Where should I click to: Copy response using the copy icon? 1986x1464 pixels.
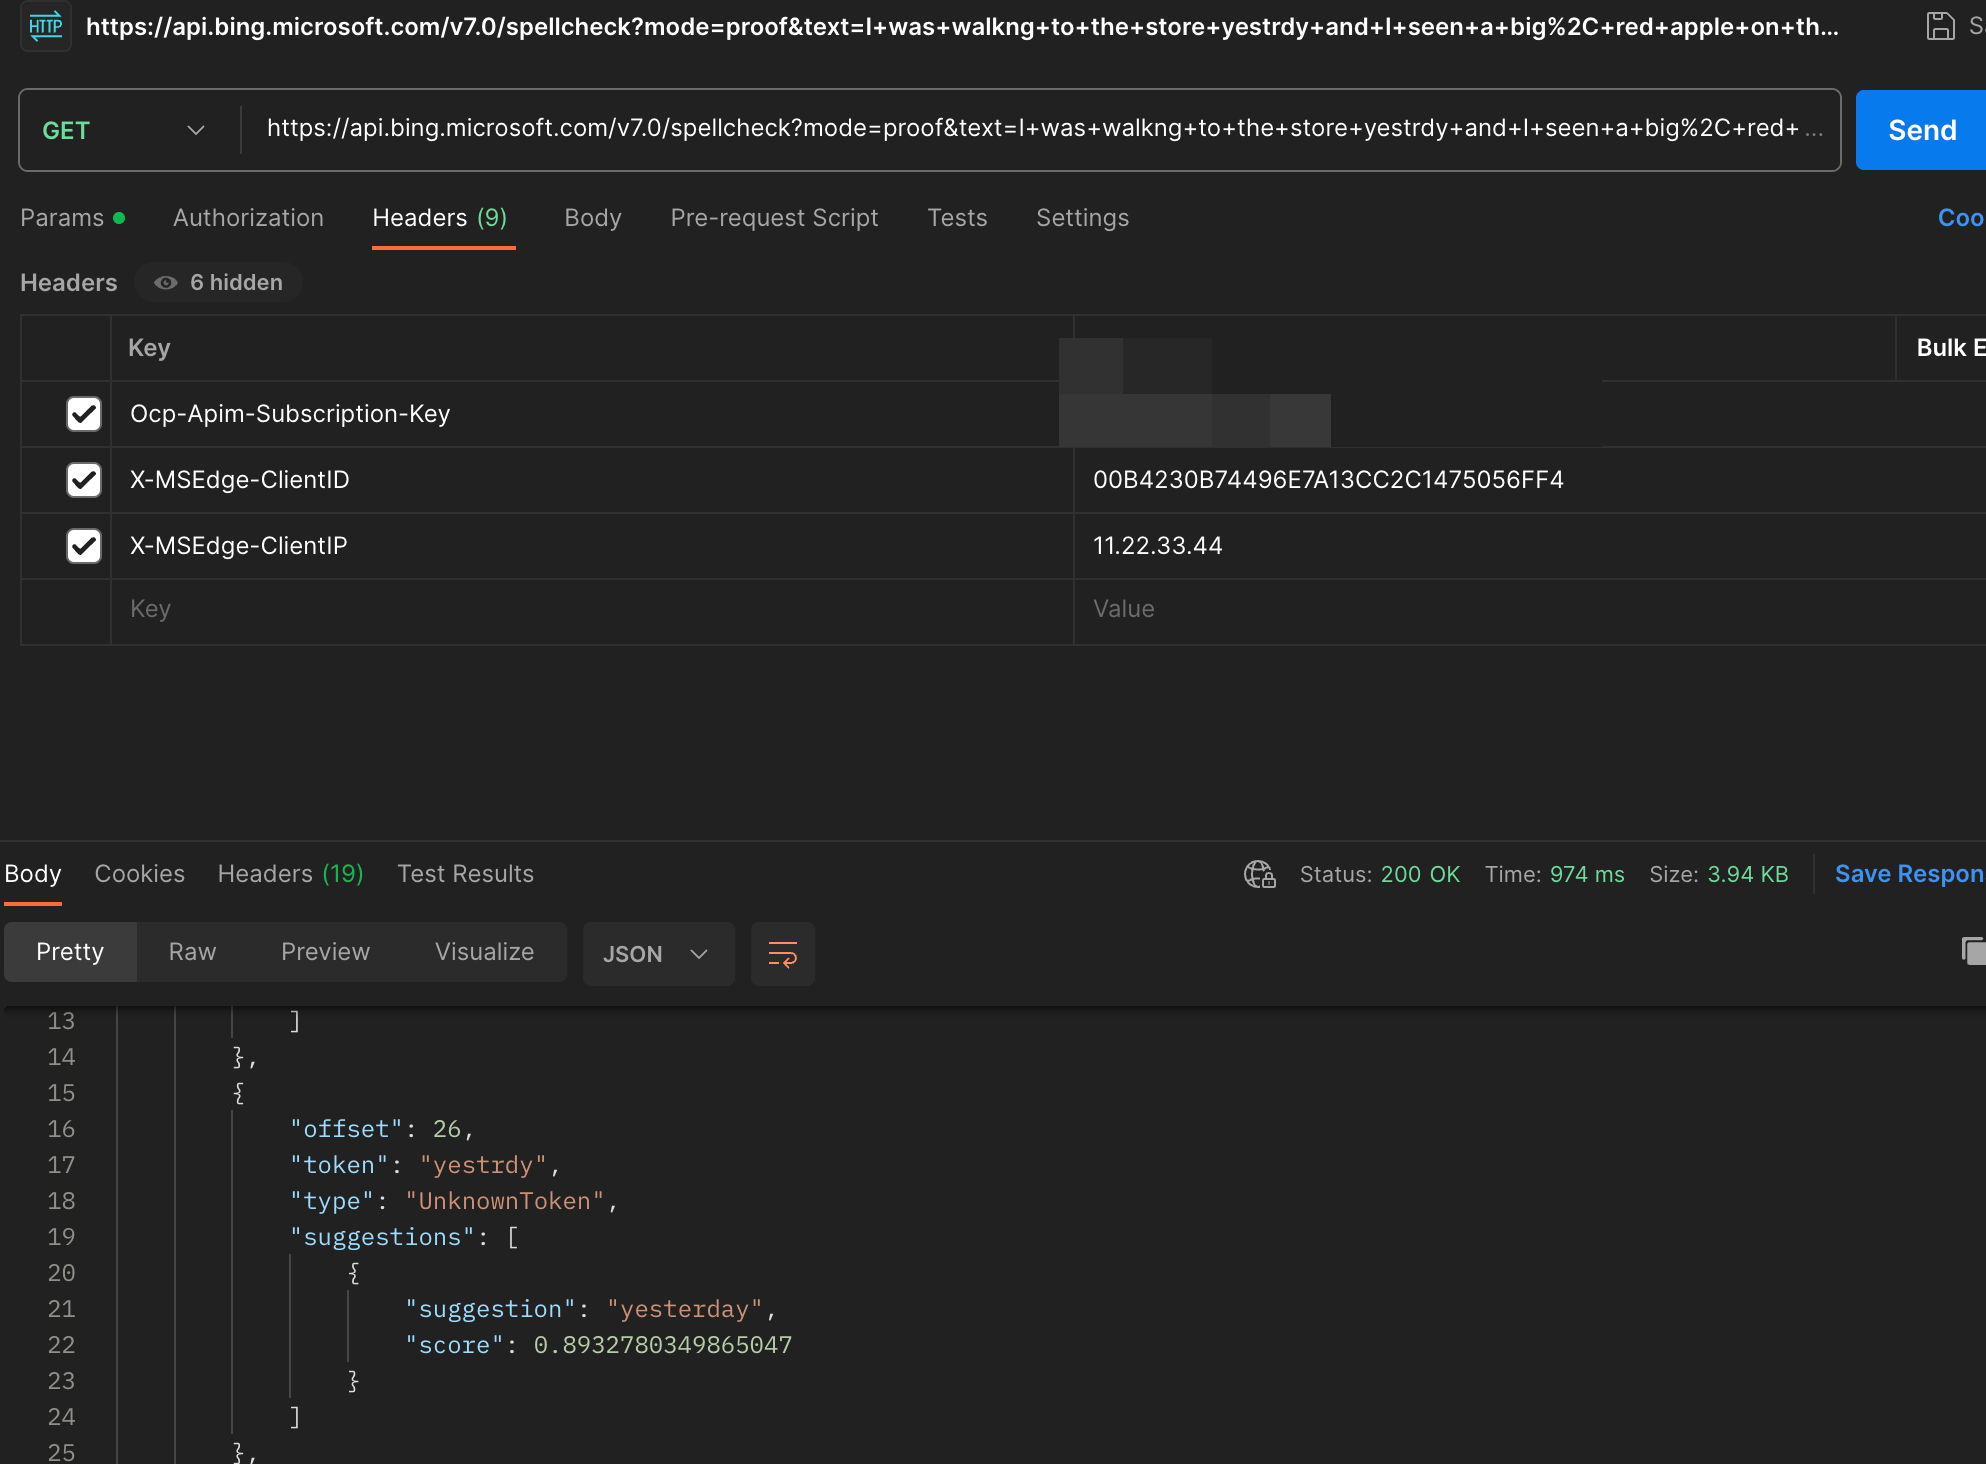[1973, 950]
